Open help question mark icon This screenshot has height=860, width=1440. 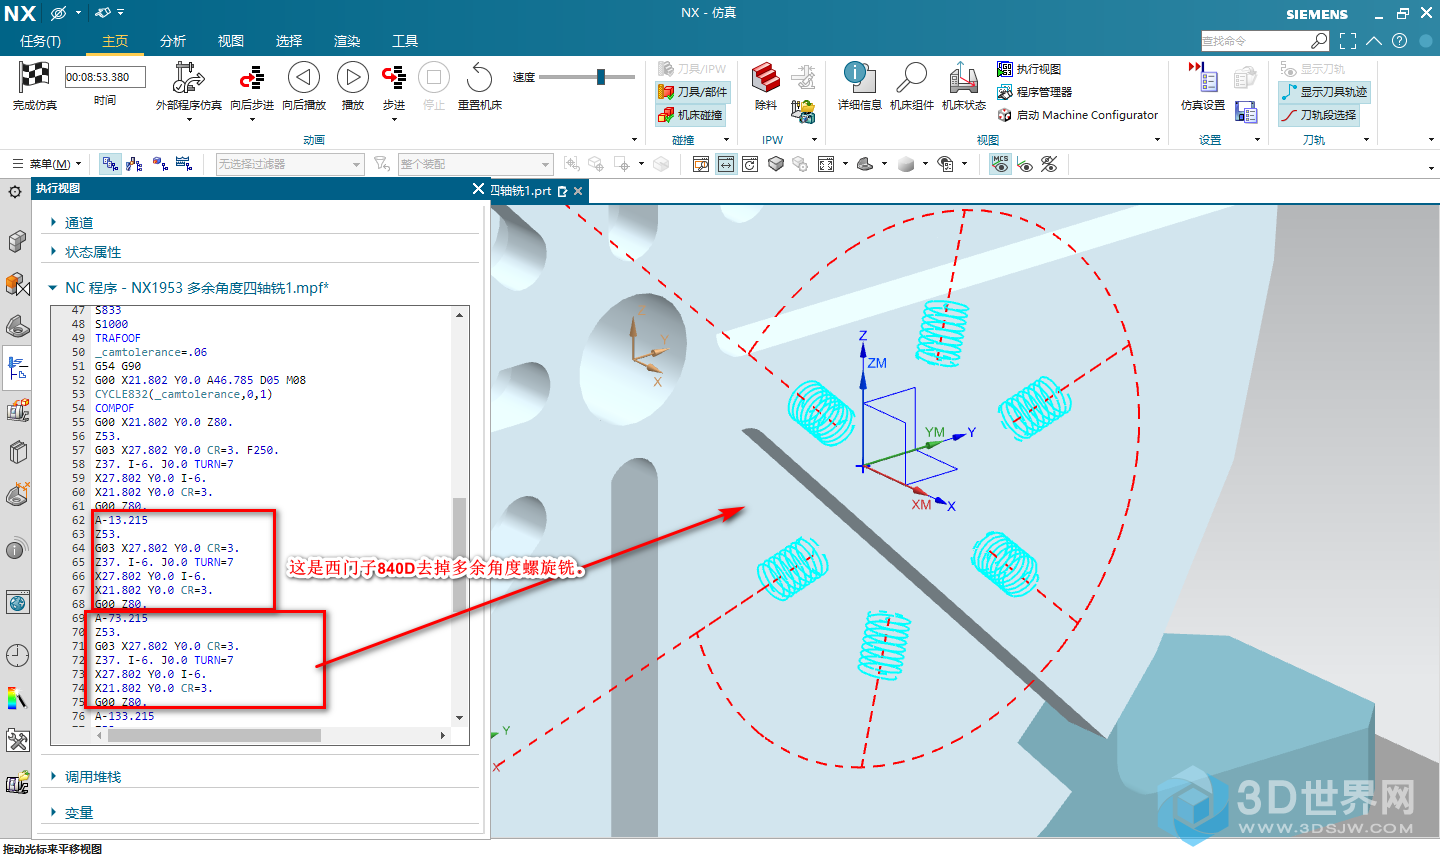click(1400, 41)
